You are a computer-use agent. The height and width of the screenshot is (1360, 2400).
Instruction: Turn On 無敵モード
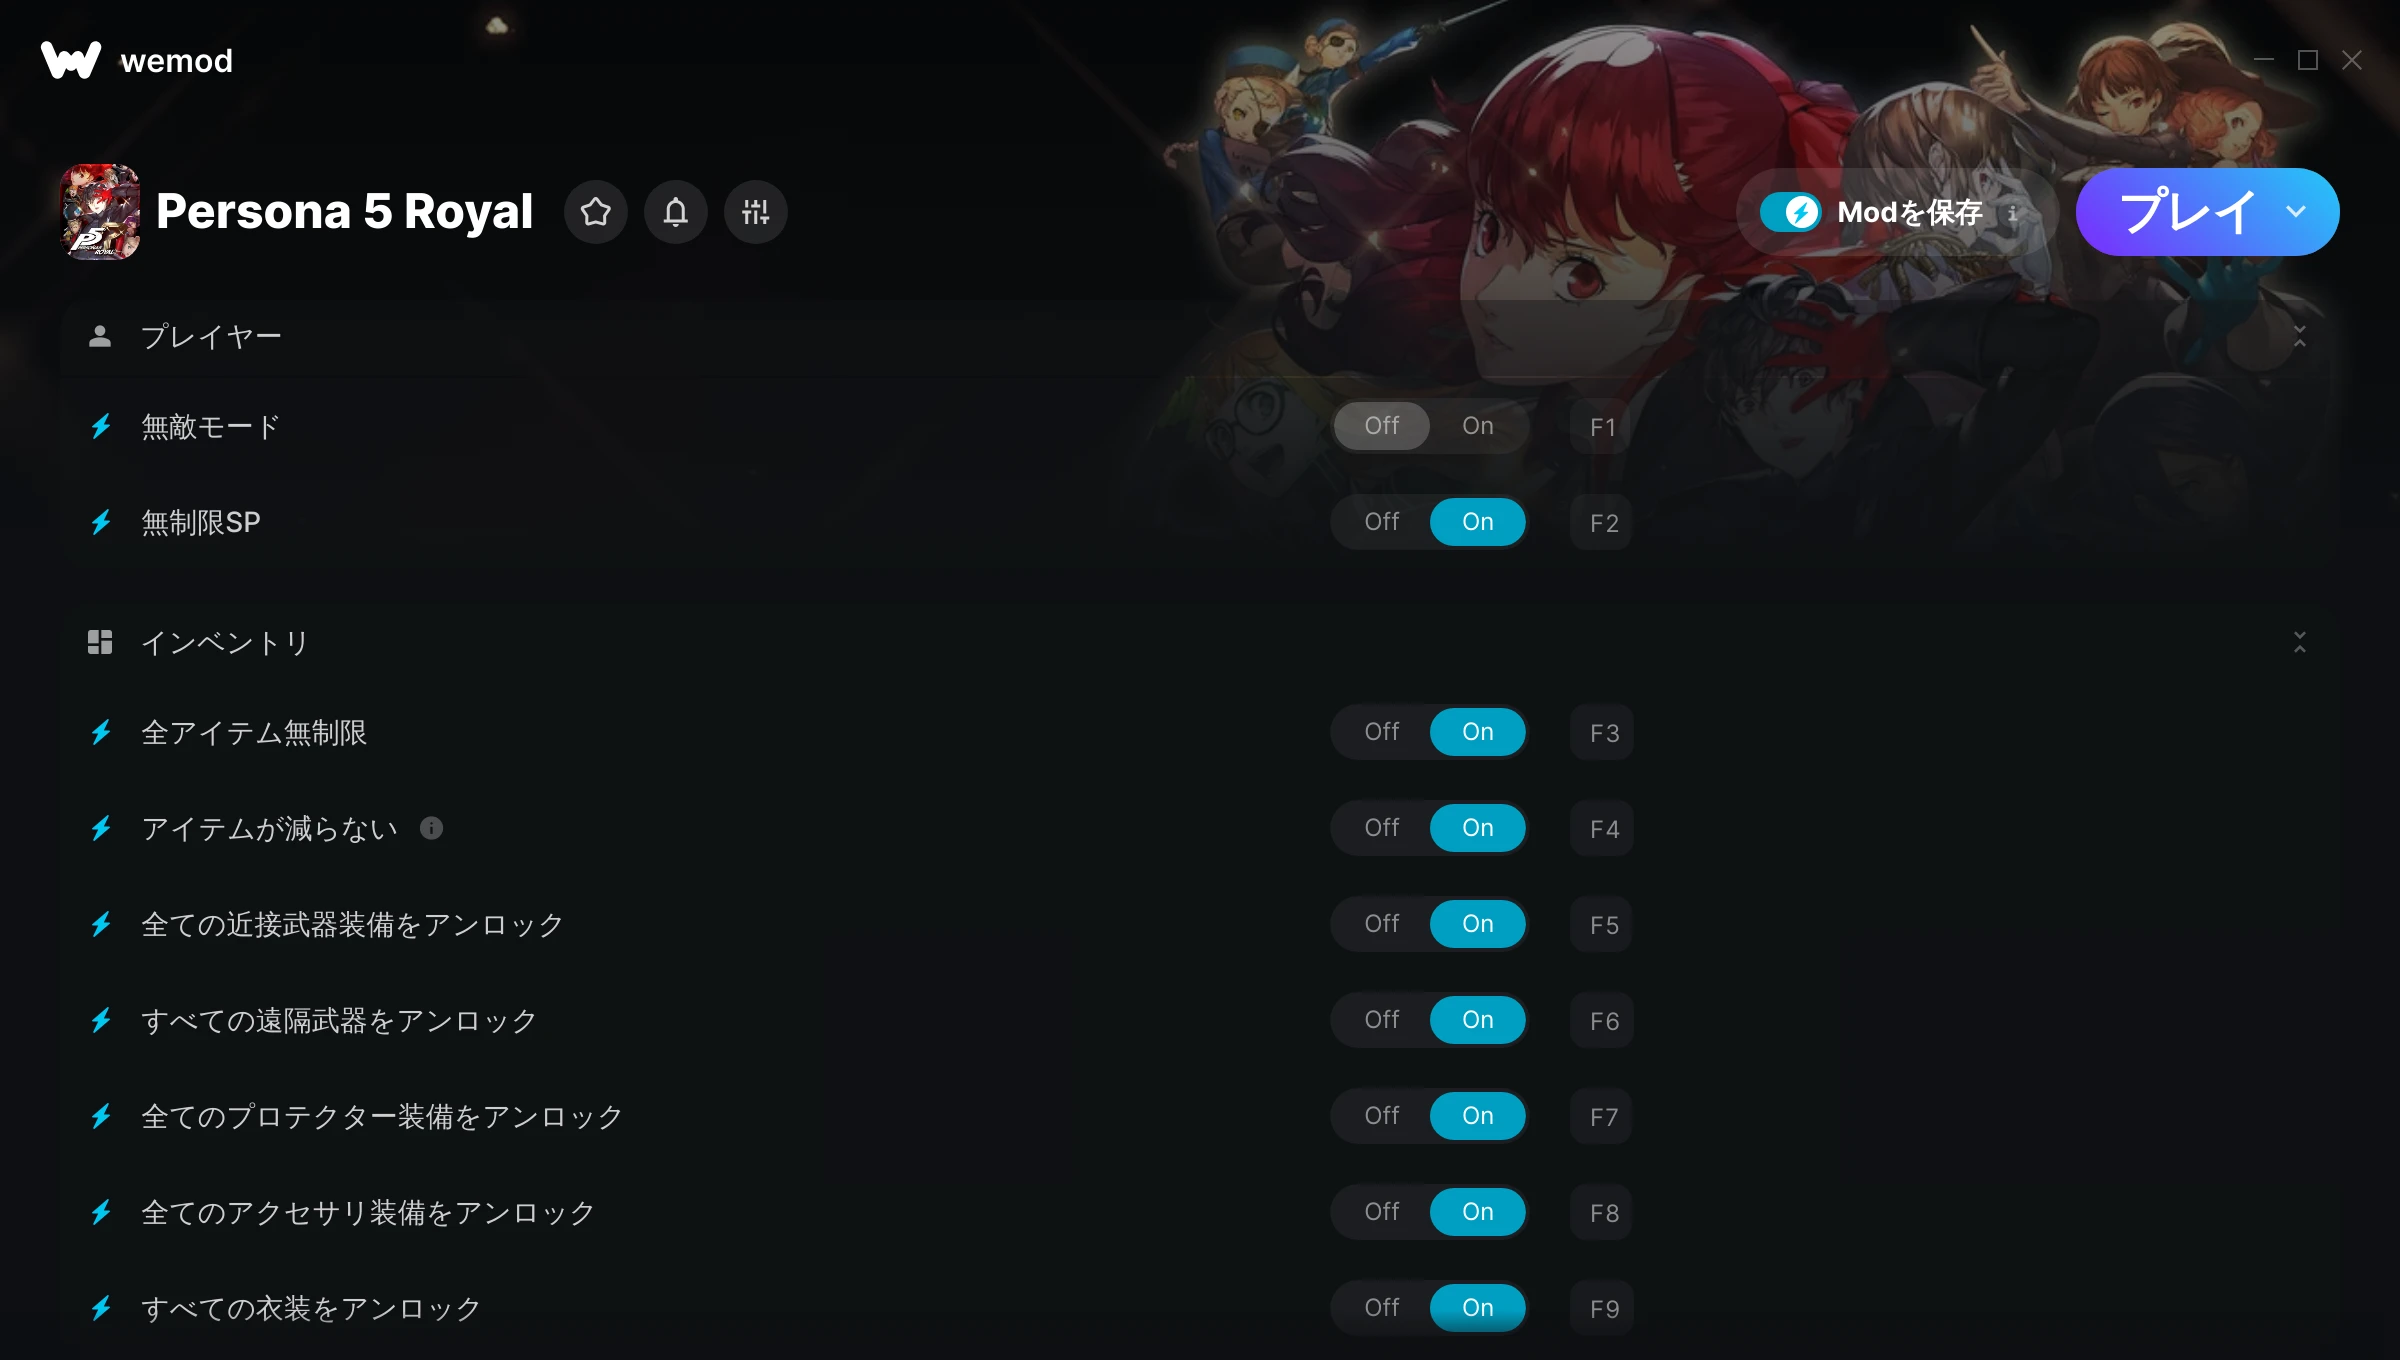1478,426
